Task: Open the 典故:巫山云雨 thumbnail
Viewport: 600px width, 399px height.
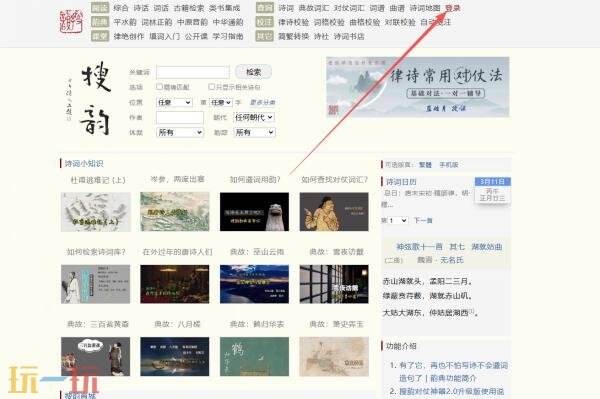Action: (x=254, y=284)
